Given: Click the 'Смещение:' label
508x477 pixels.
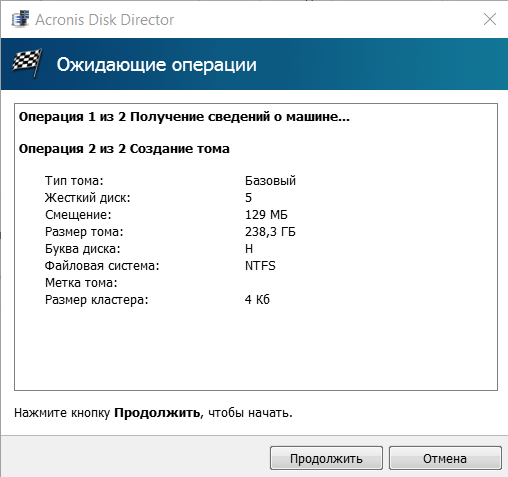Looking at the screenshot, I should pos(78,215).
